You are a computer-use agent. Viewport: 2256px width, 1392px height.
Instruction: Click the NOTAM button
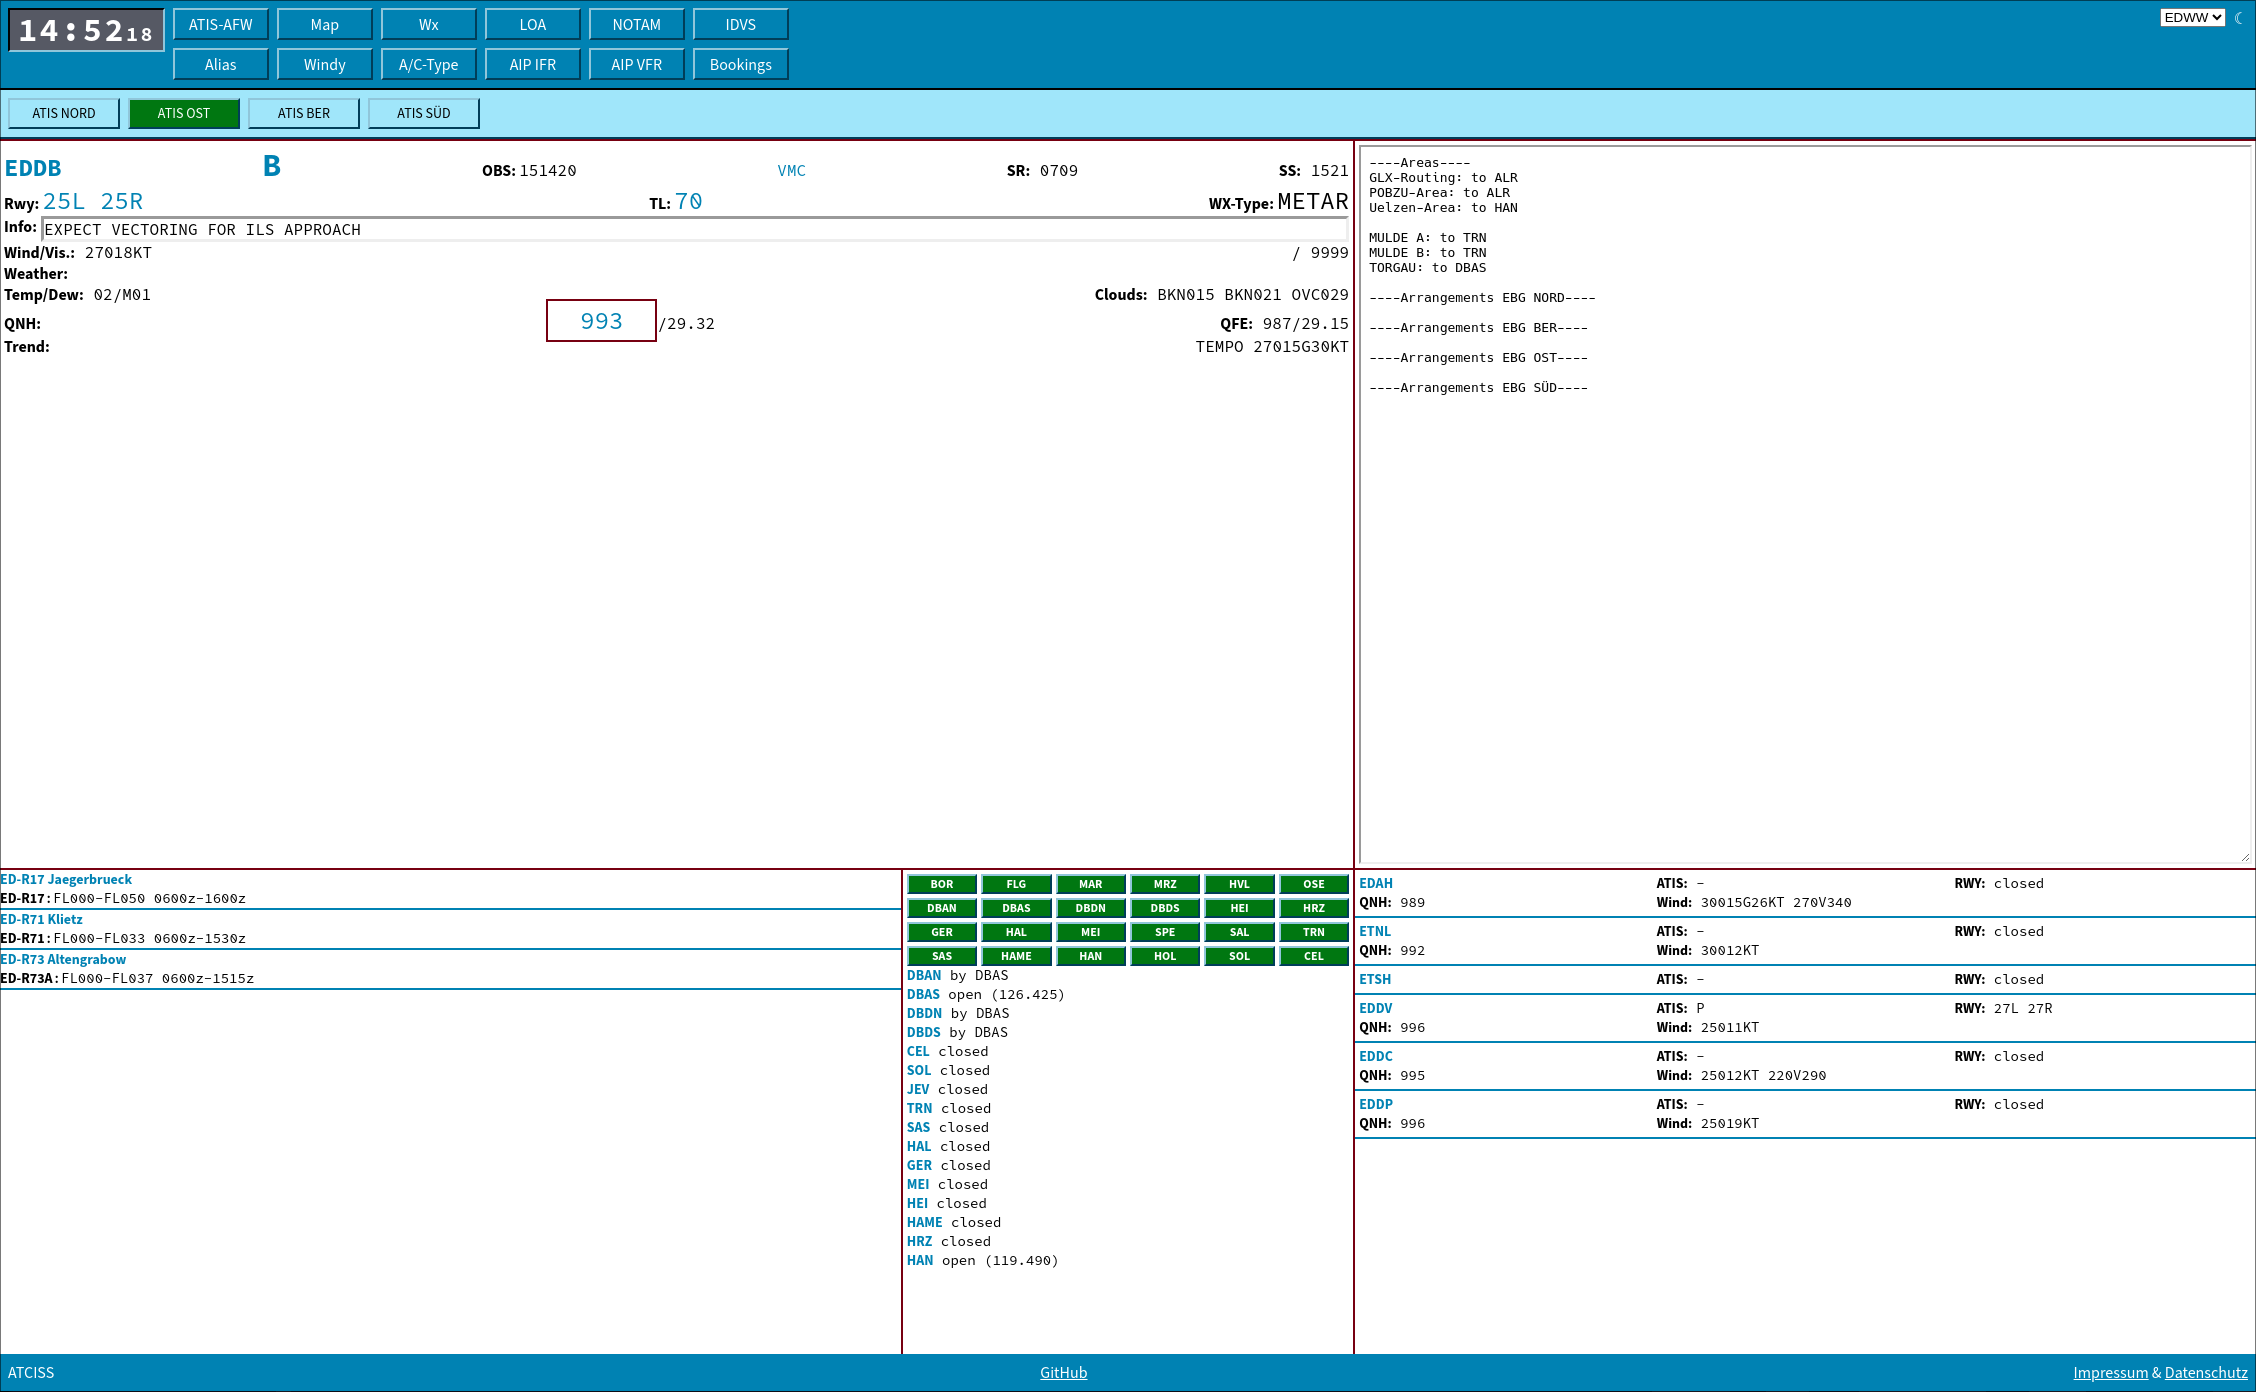click(x=636, y=25)
